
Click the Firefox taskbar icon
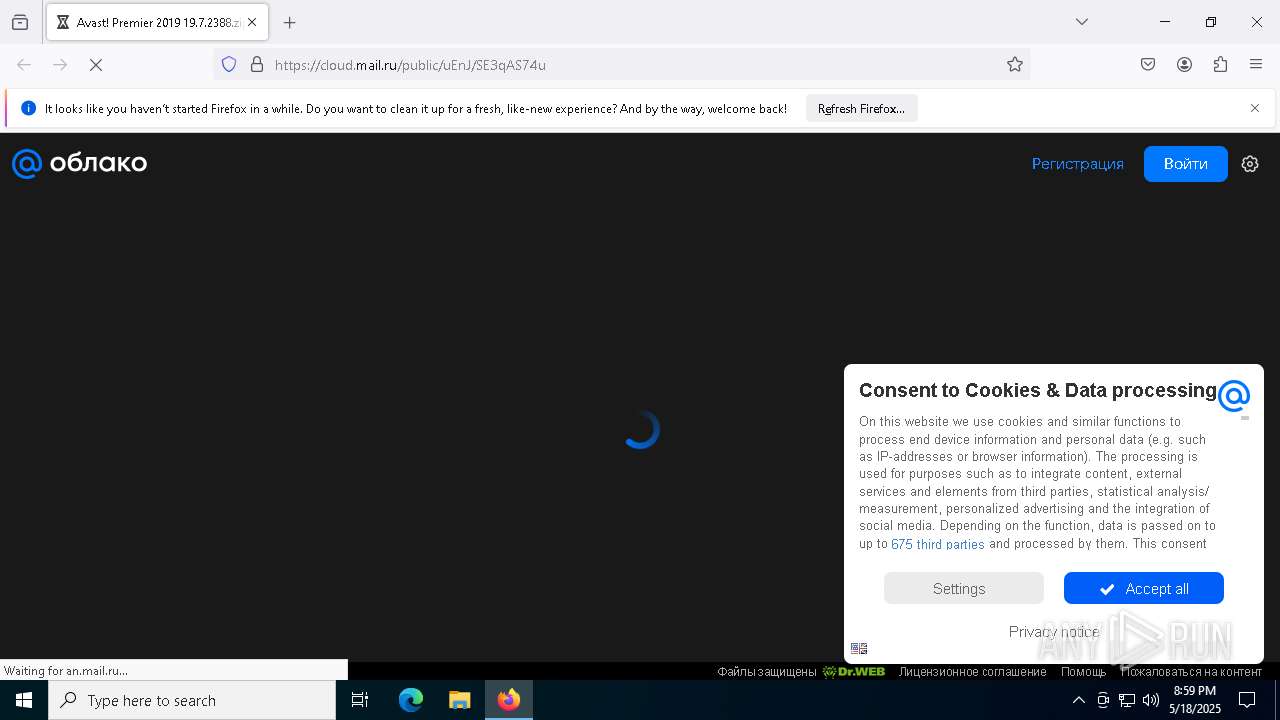tap(509, 700)
